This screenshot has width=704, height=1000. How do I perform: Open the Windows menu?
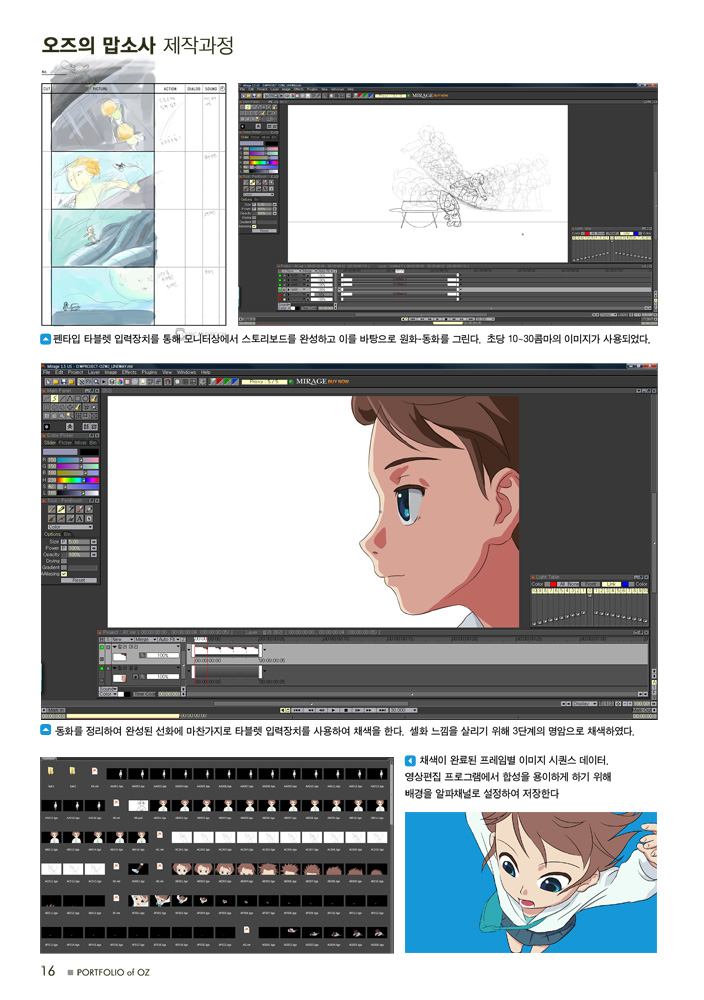[x=186, y=372]
